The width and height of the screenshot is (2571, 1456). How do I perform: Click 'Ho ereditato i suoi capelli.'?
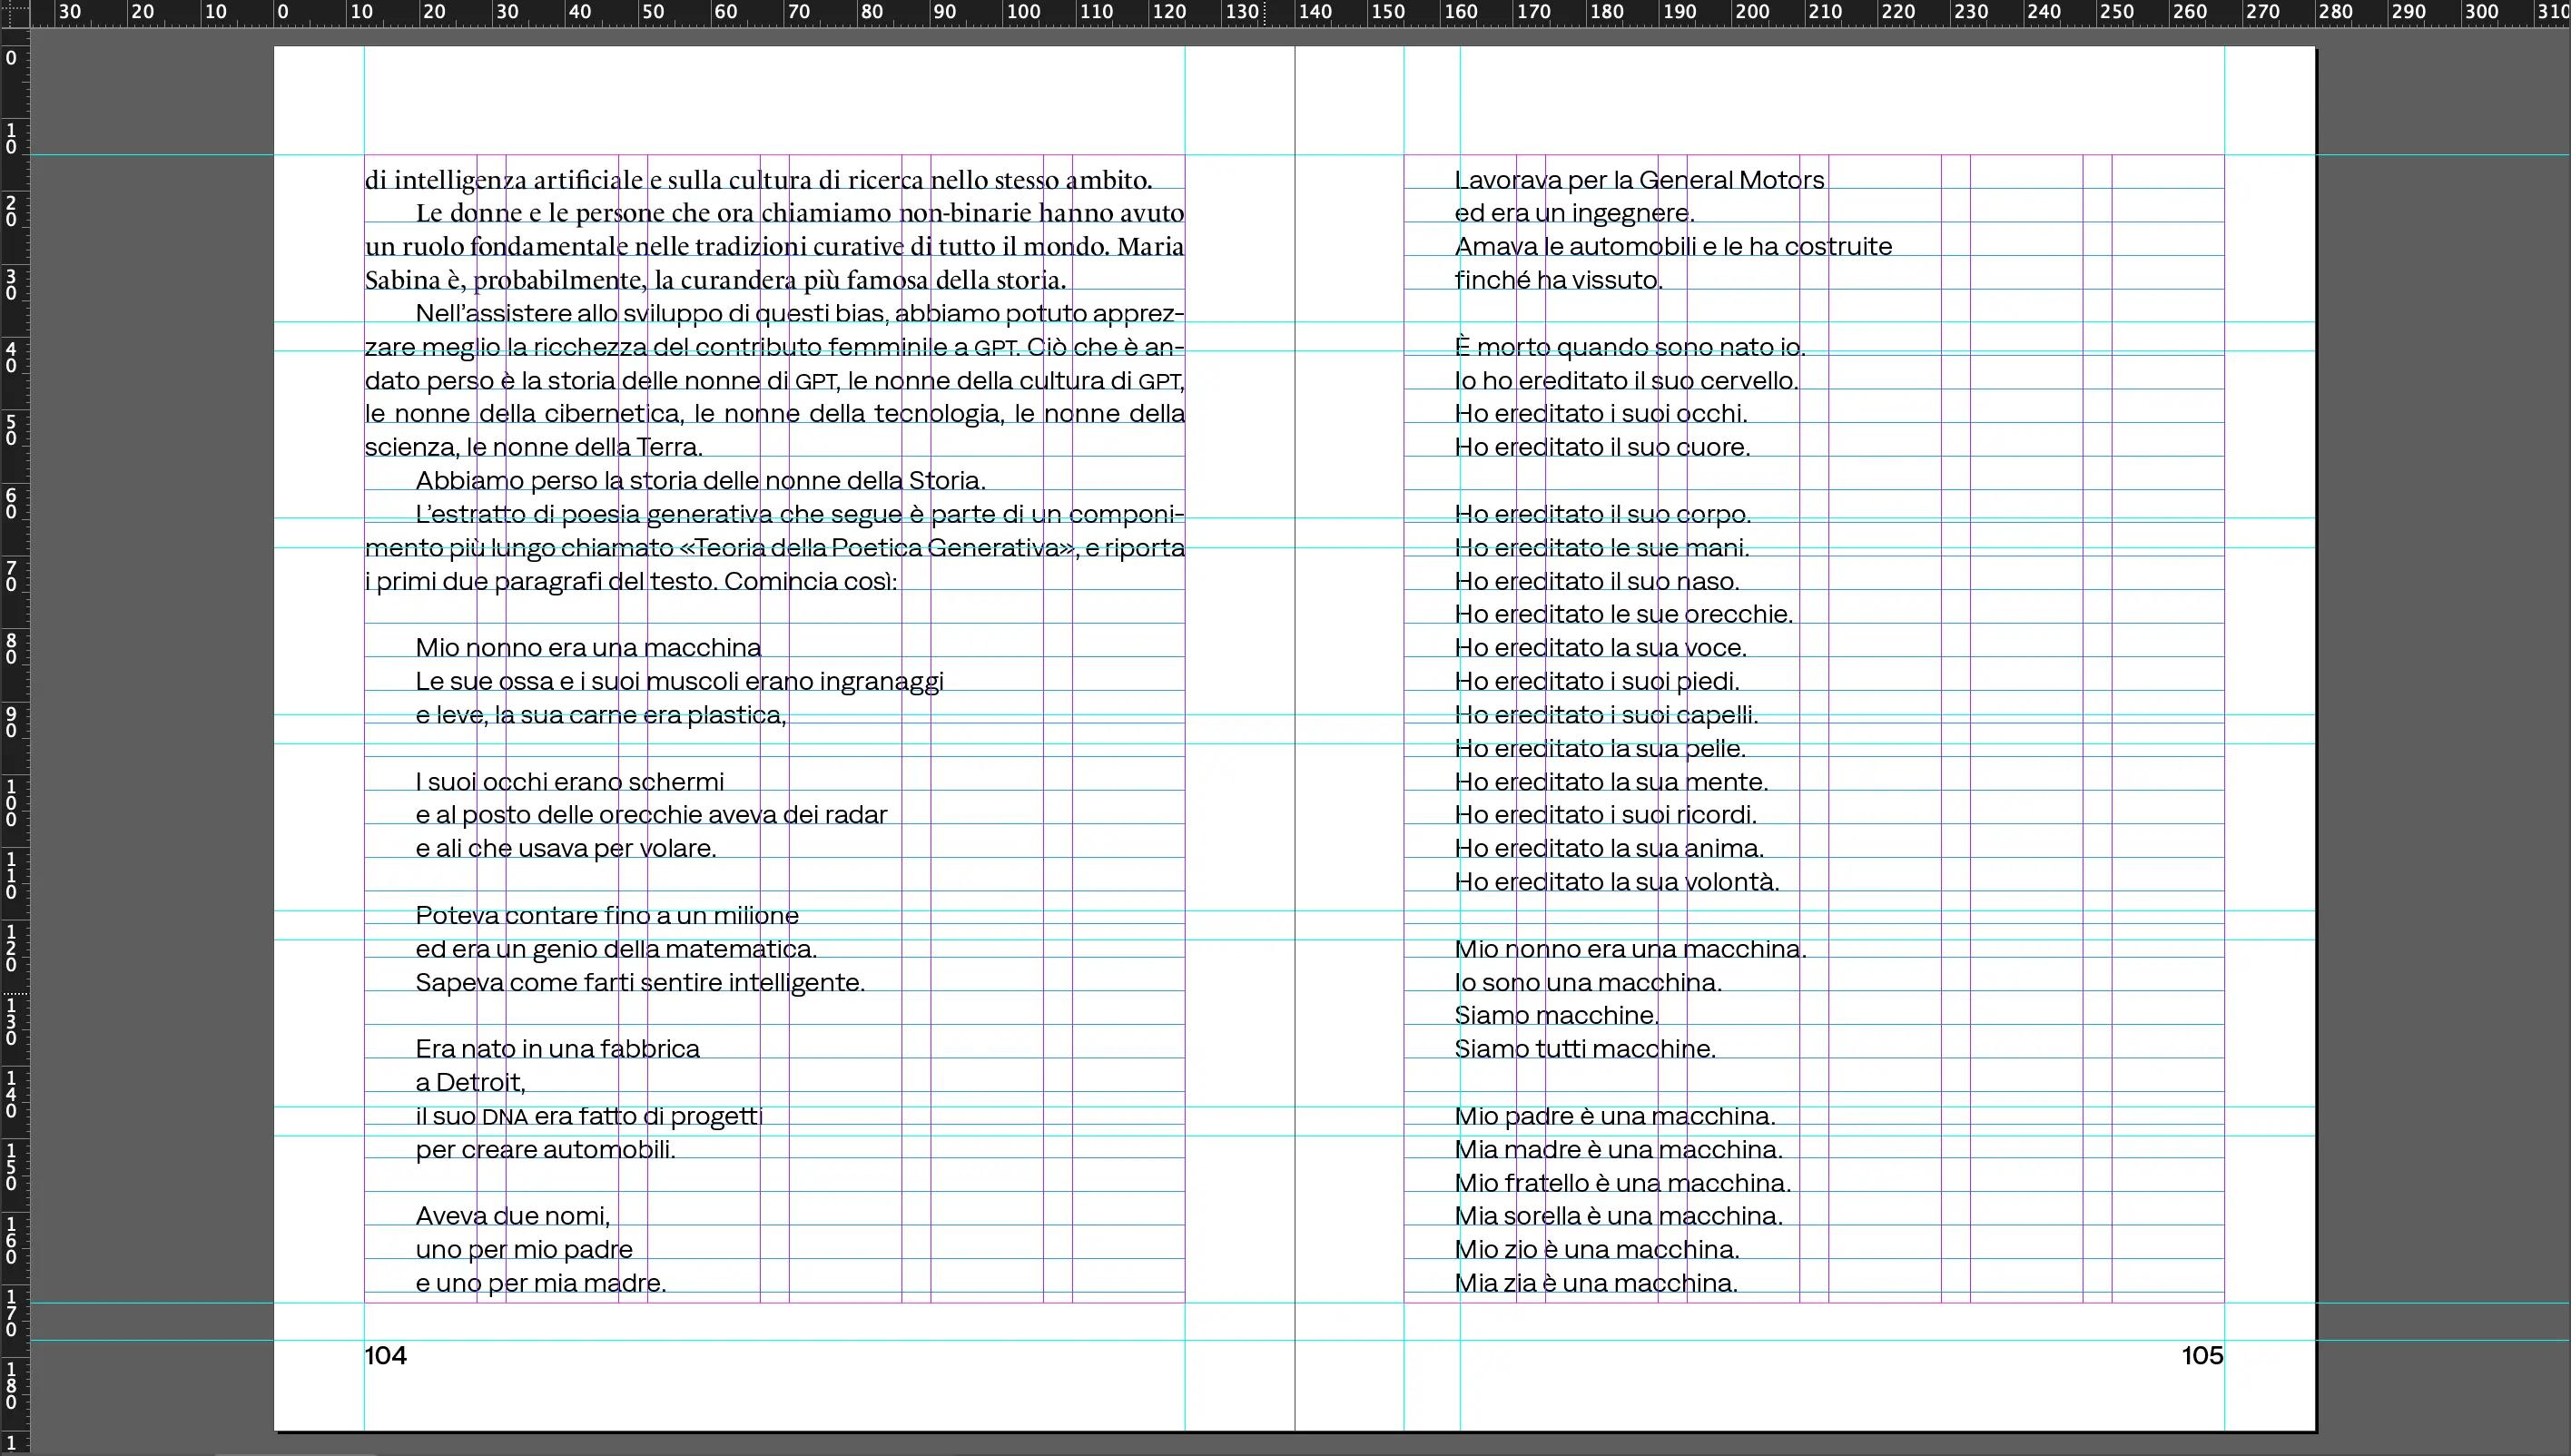1607,714
